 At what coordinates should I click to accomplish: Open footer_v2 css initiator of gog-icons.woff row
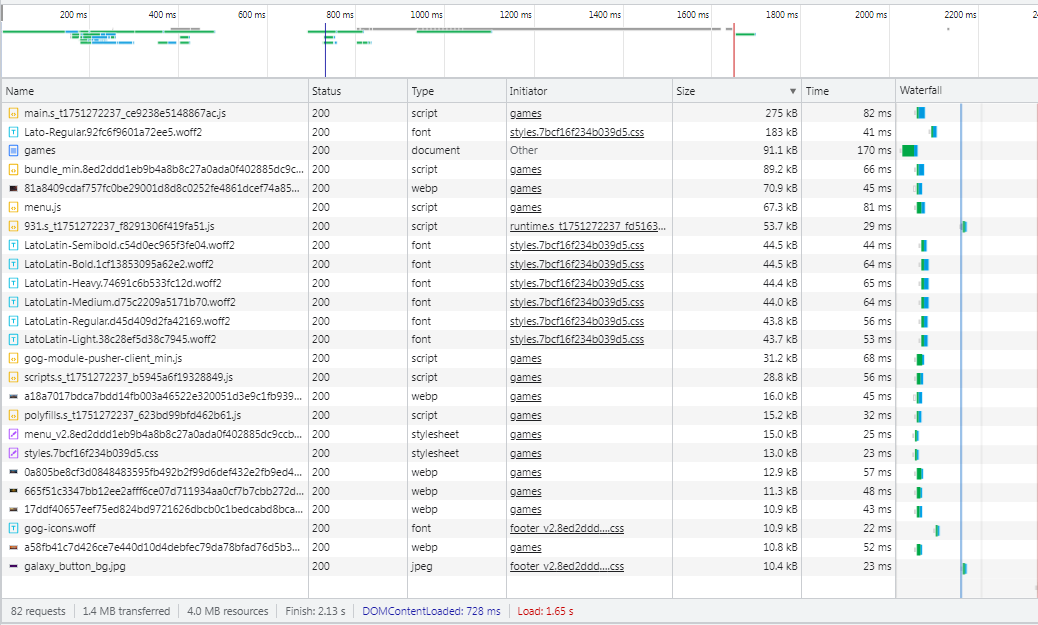[567, 528]
